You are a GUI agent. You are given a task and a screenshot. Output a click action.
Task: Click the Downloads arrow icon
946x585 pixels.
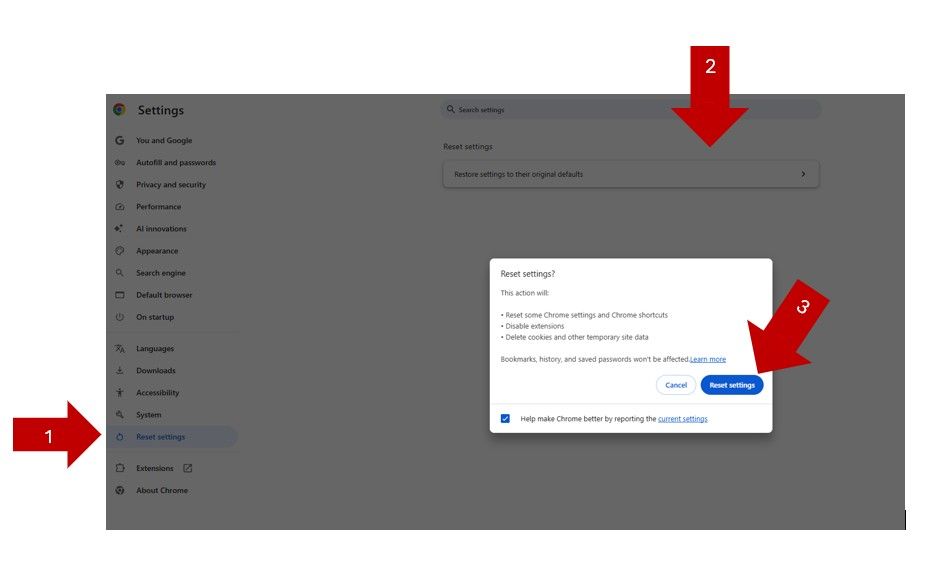click(x=119, y=370)
